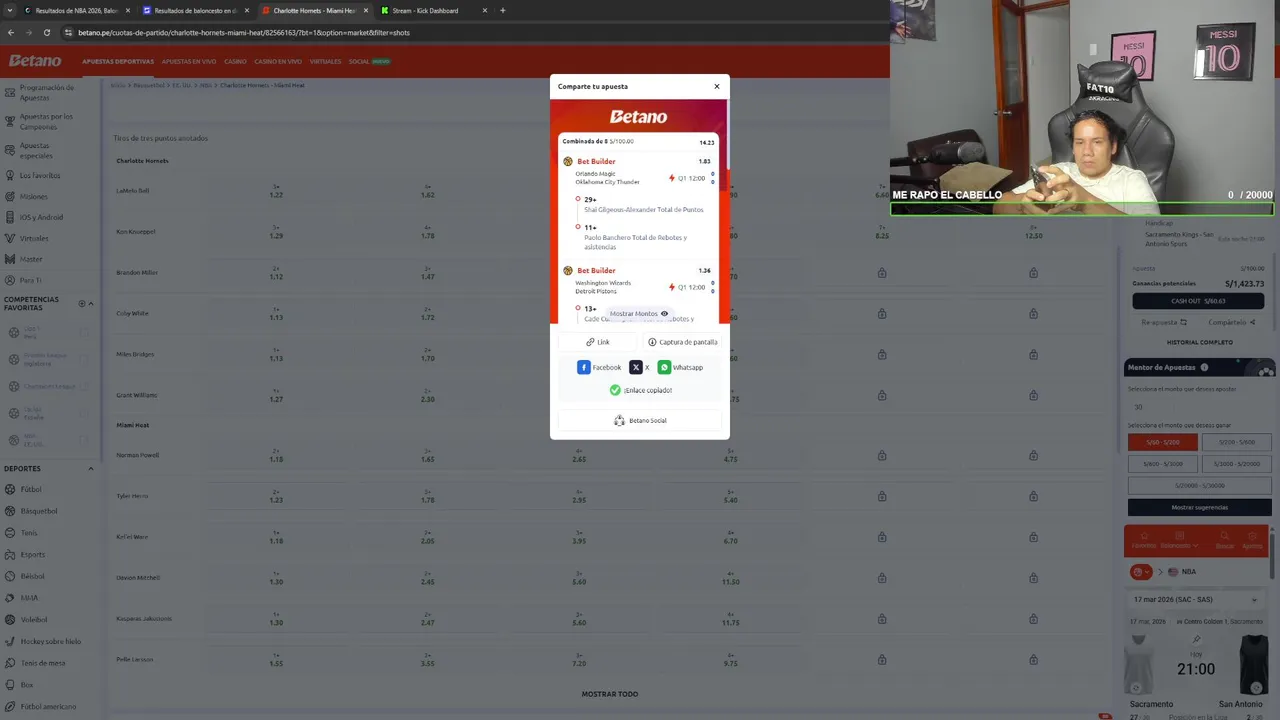Open Apuestas por los Campeones
The height and width of the screenshot is (720, 1280).
pos(46,121)
